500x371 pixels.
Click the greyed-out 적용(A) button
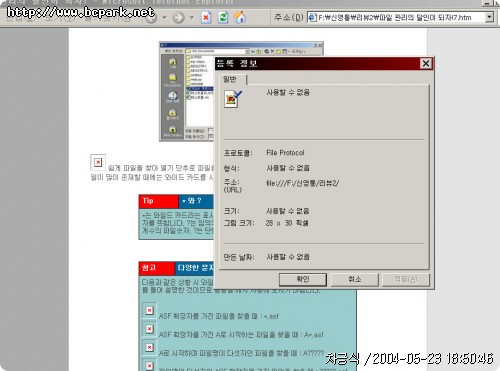pyautogui.click(x=406, y=279)
